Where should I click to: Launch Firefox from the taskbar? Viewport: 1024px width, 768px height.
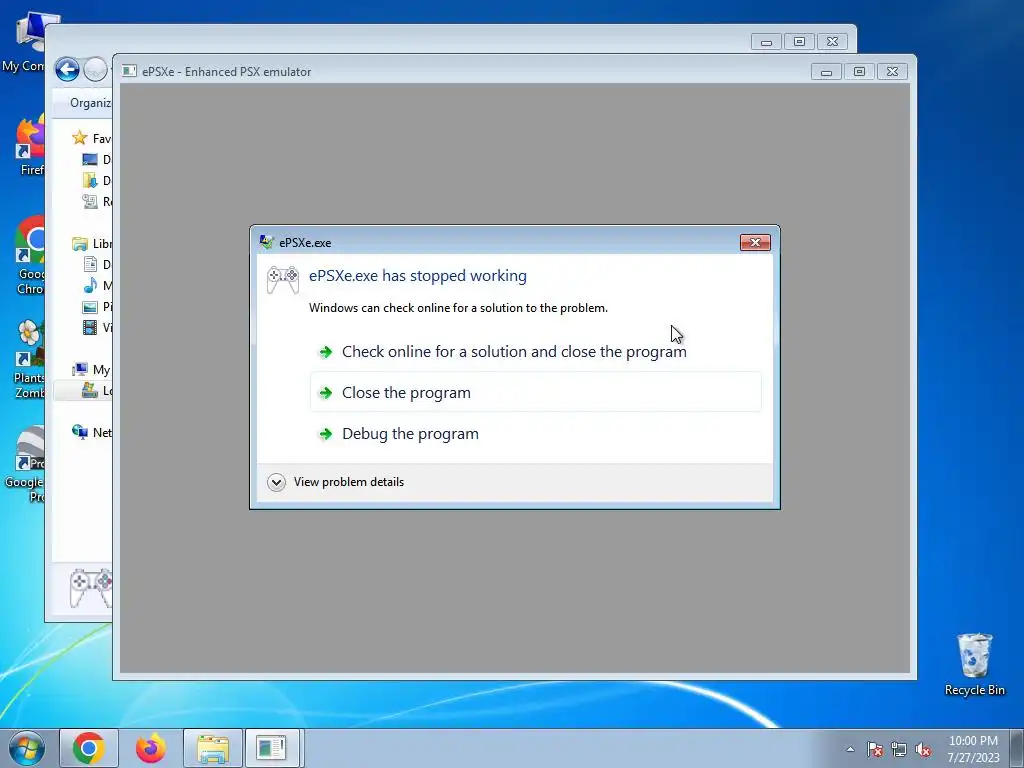(151, 748)
